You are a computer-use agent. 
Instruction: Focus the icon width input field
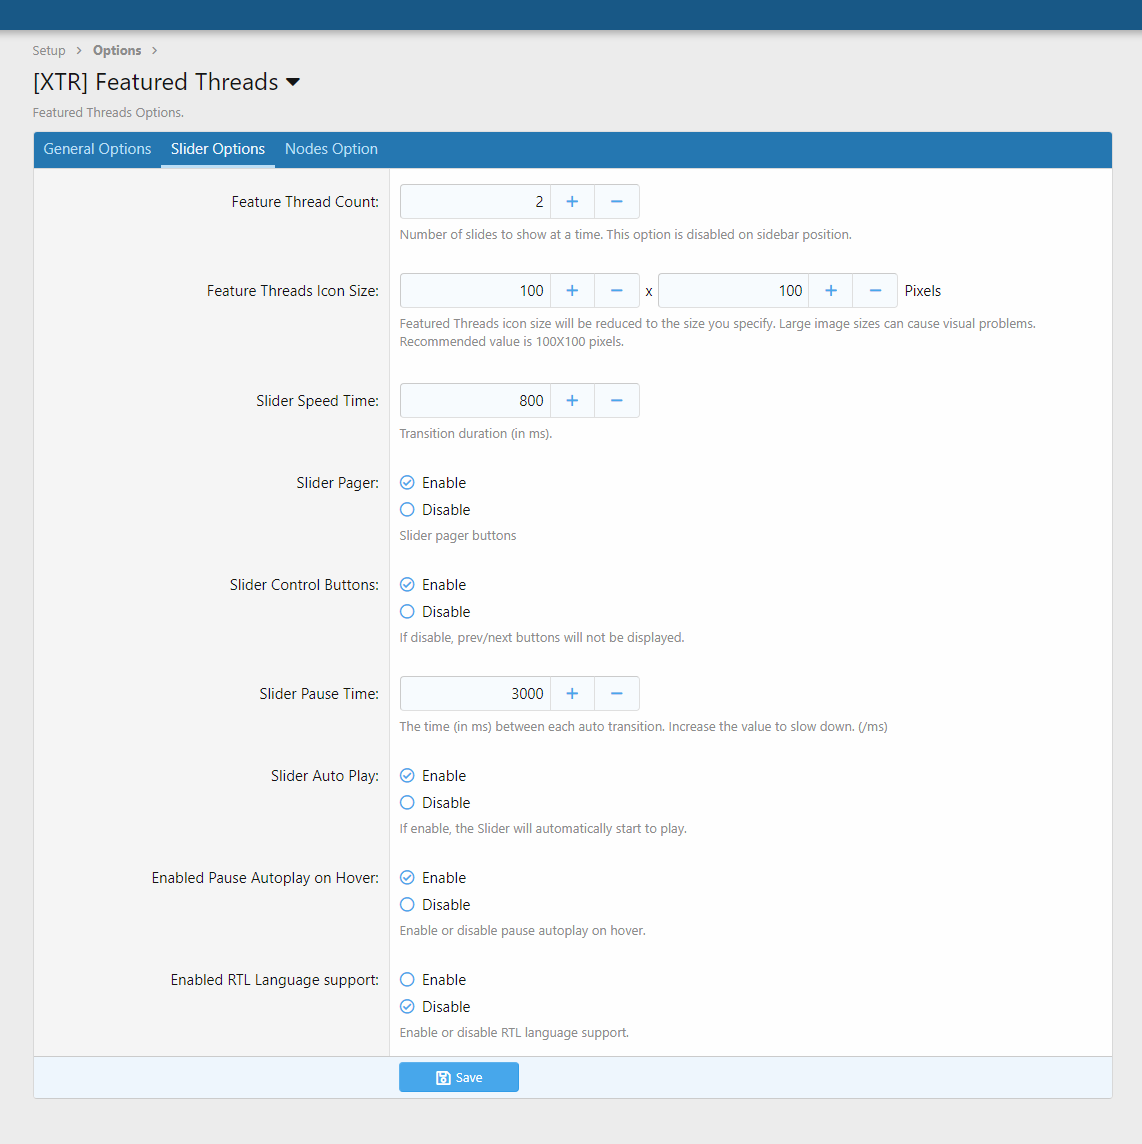click(x=475, y=290)
